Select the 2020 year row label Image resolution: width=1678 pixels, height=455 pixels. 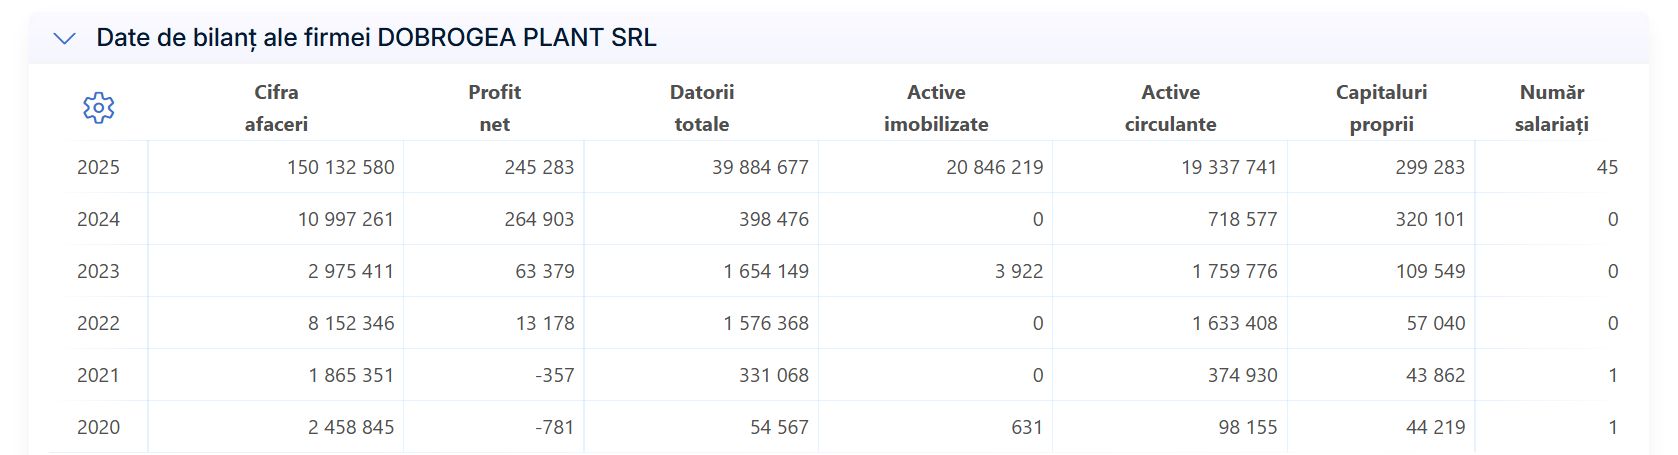(98, 427)
